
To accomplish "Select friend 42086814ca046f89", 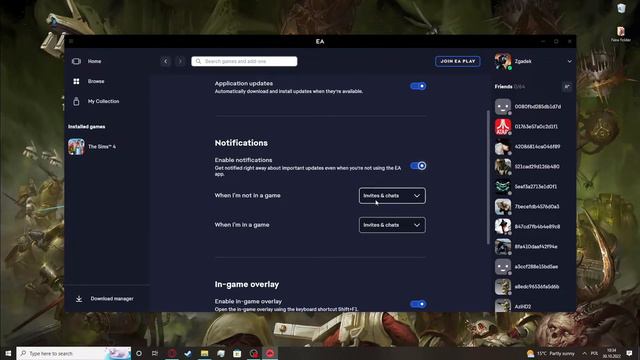I will [x=537, y=147].
